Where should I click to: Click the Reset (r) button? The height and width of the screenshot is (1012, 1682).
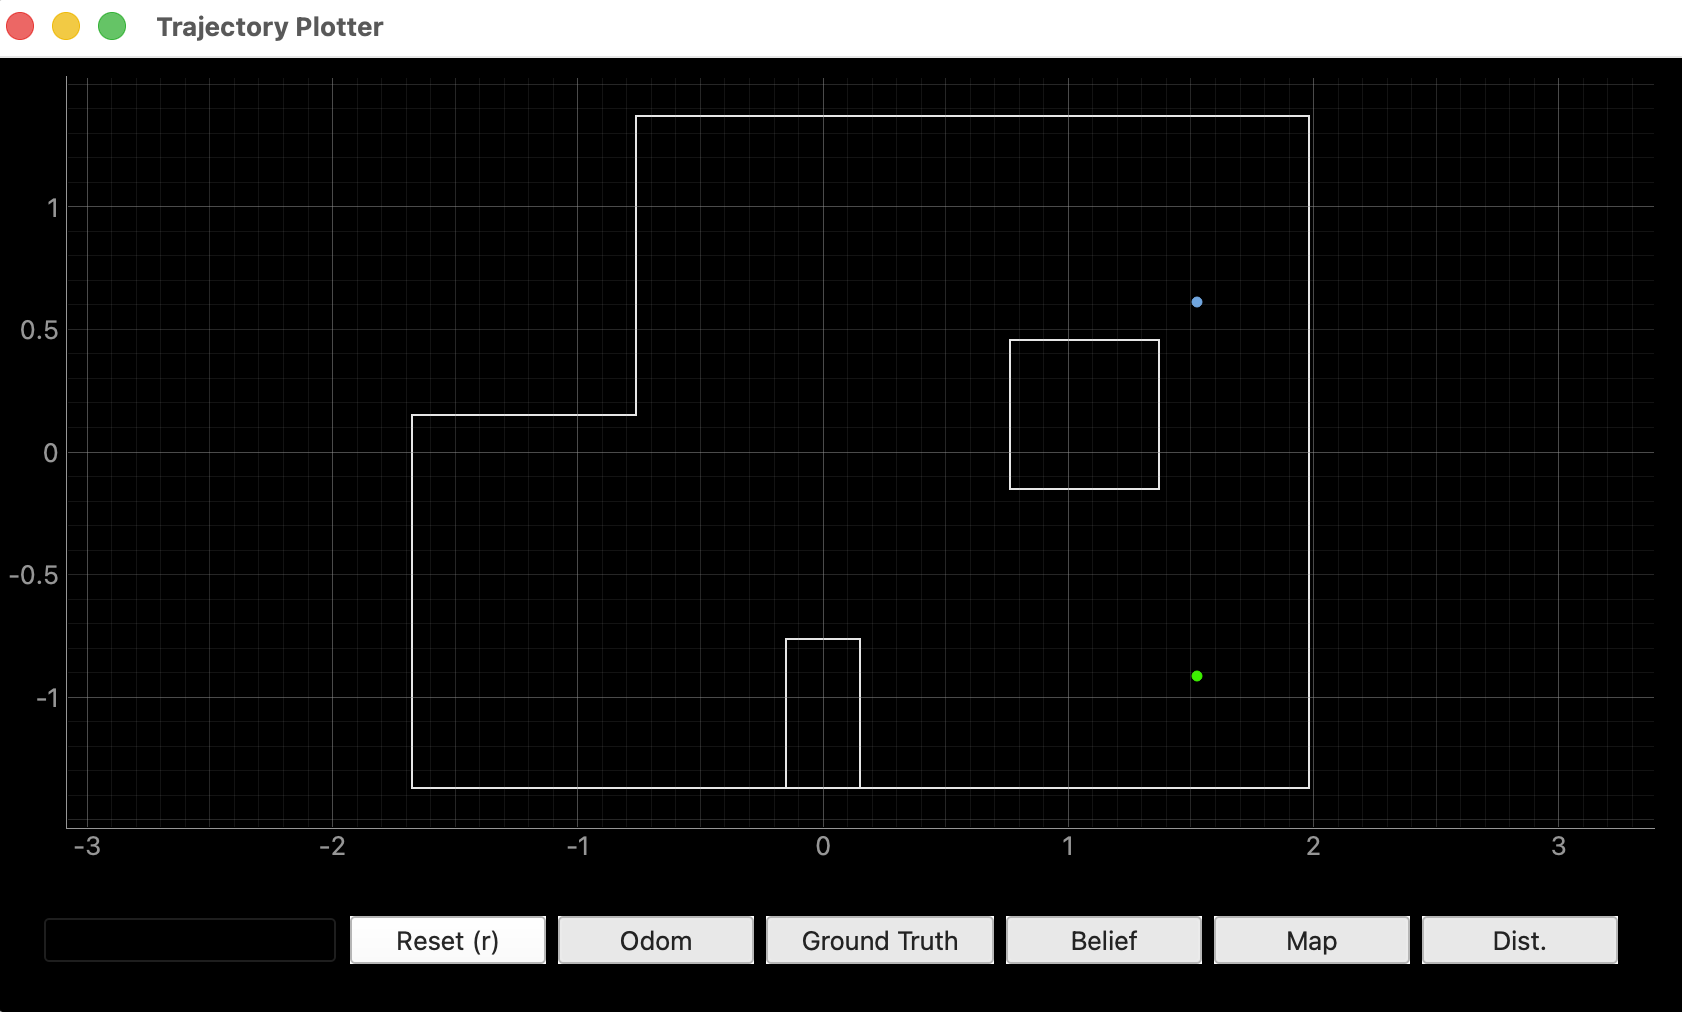coord(447,940)
